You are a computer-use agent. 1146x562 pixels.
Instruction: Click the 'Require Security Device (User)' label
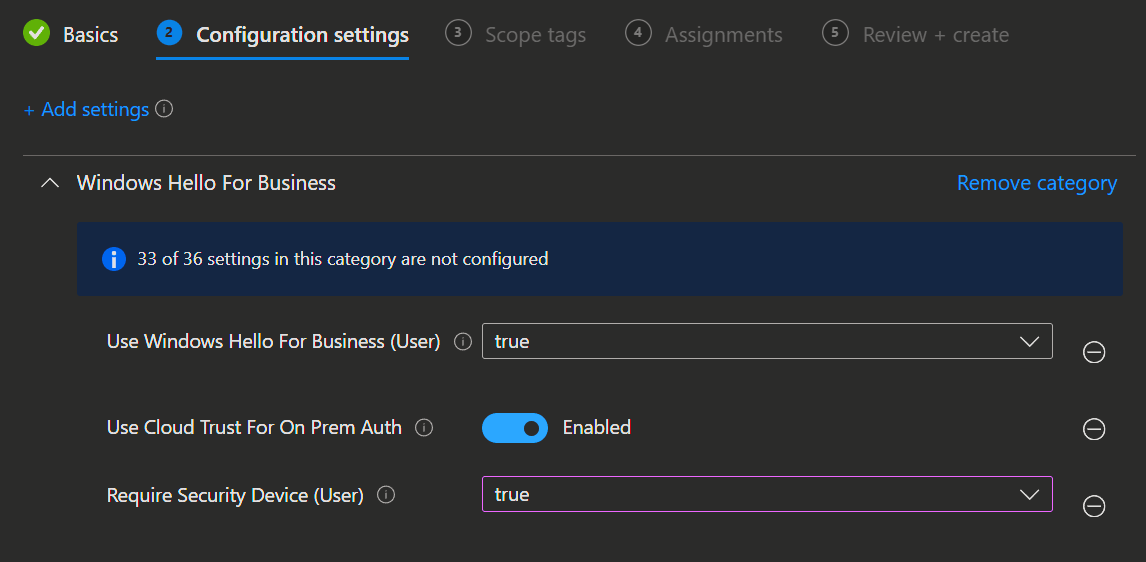tap(235, 495)
